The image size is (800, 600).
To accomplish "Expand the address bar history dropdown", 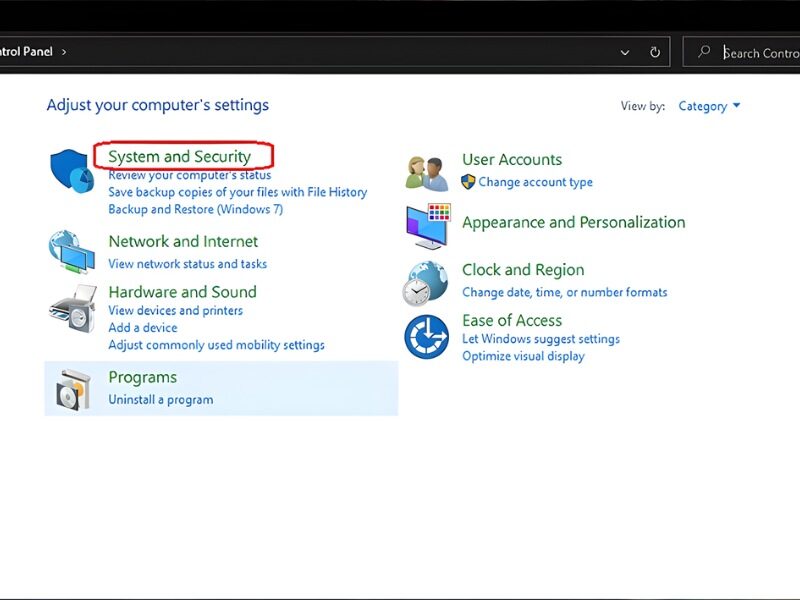I will tap(625, 52).
